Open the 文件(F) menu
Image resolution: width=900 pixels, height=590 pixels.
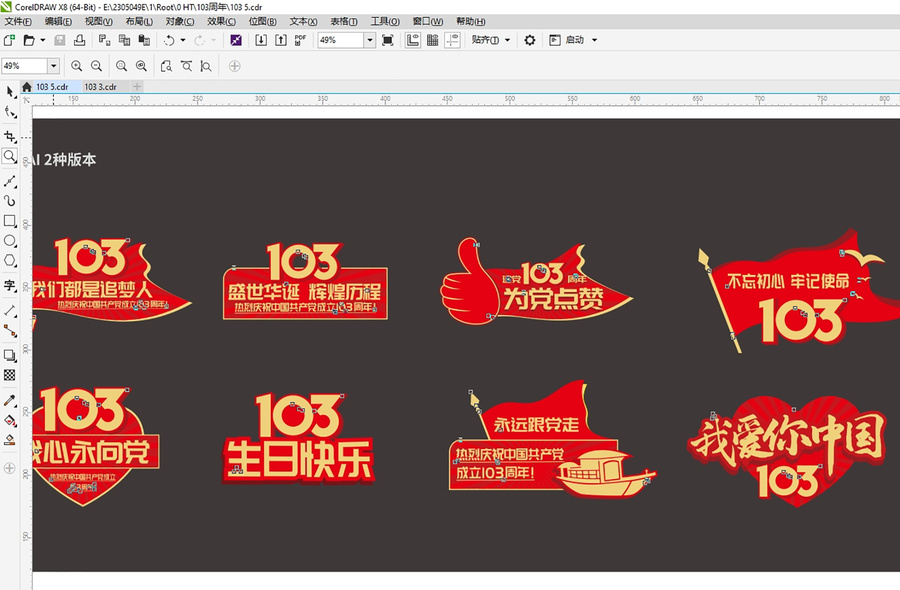coord(18,21)
